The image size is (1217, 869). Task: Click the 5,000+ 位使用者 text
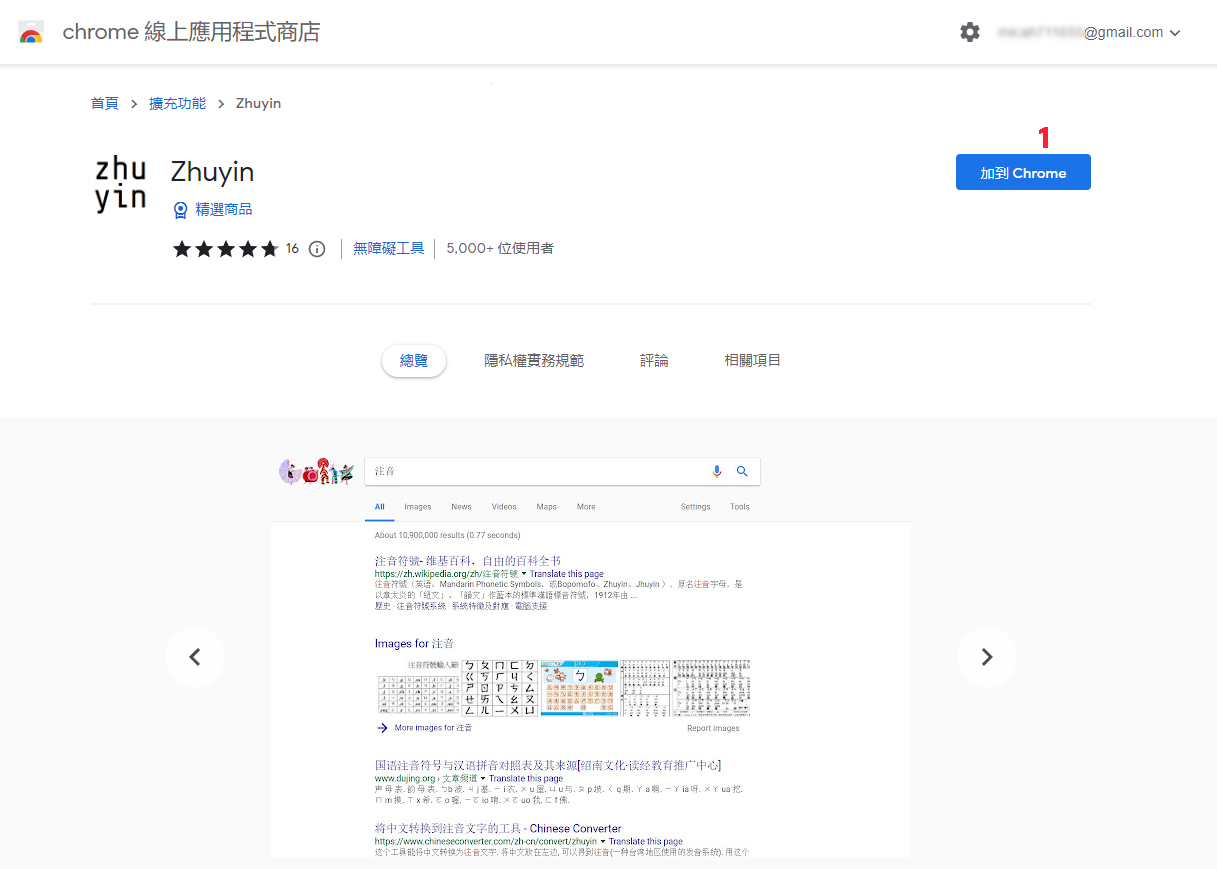(500, 248)
